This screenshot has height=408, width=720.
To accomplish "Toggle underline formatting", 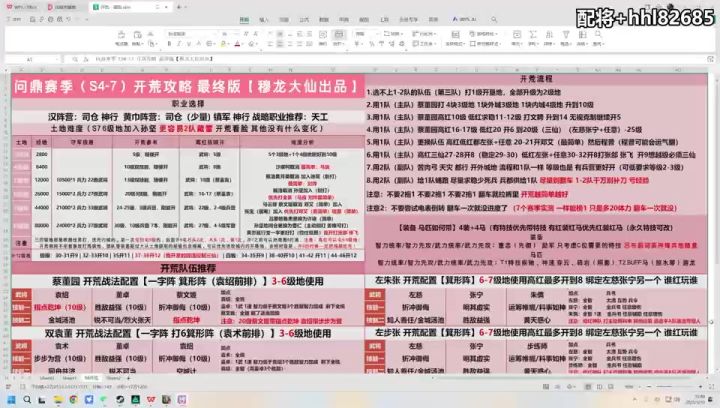I will [188, 44].
